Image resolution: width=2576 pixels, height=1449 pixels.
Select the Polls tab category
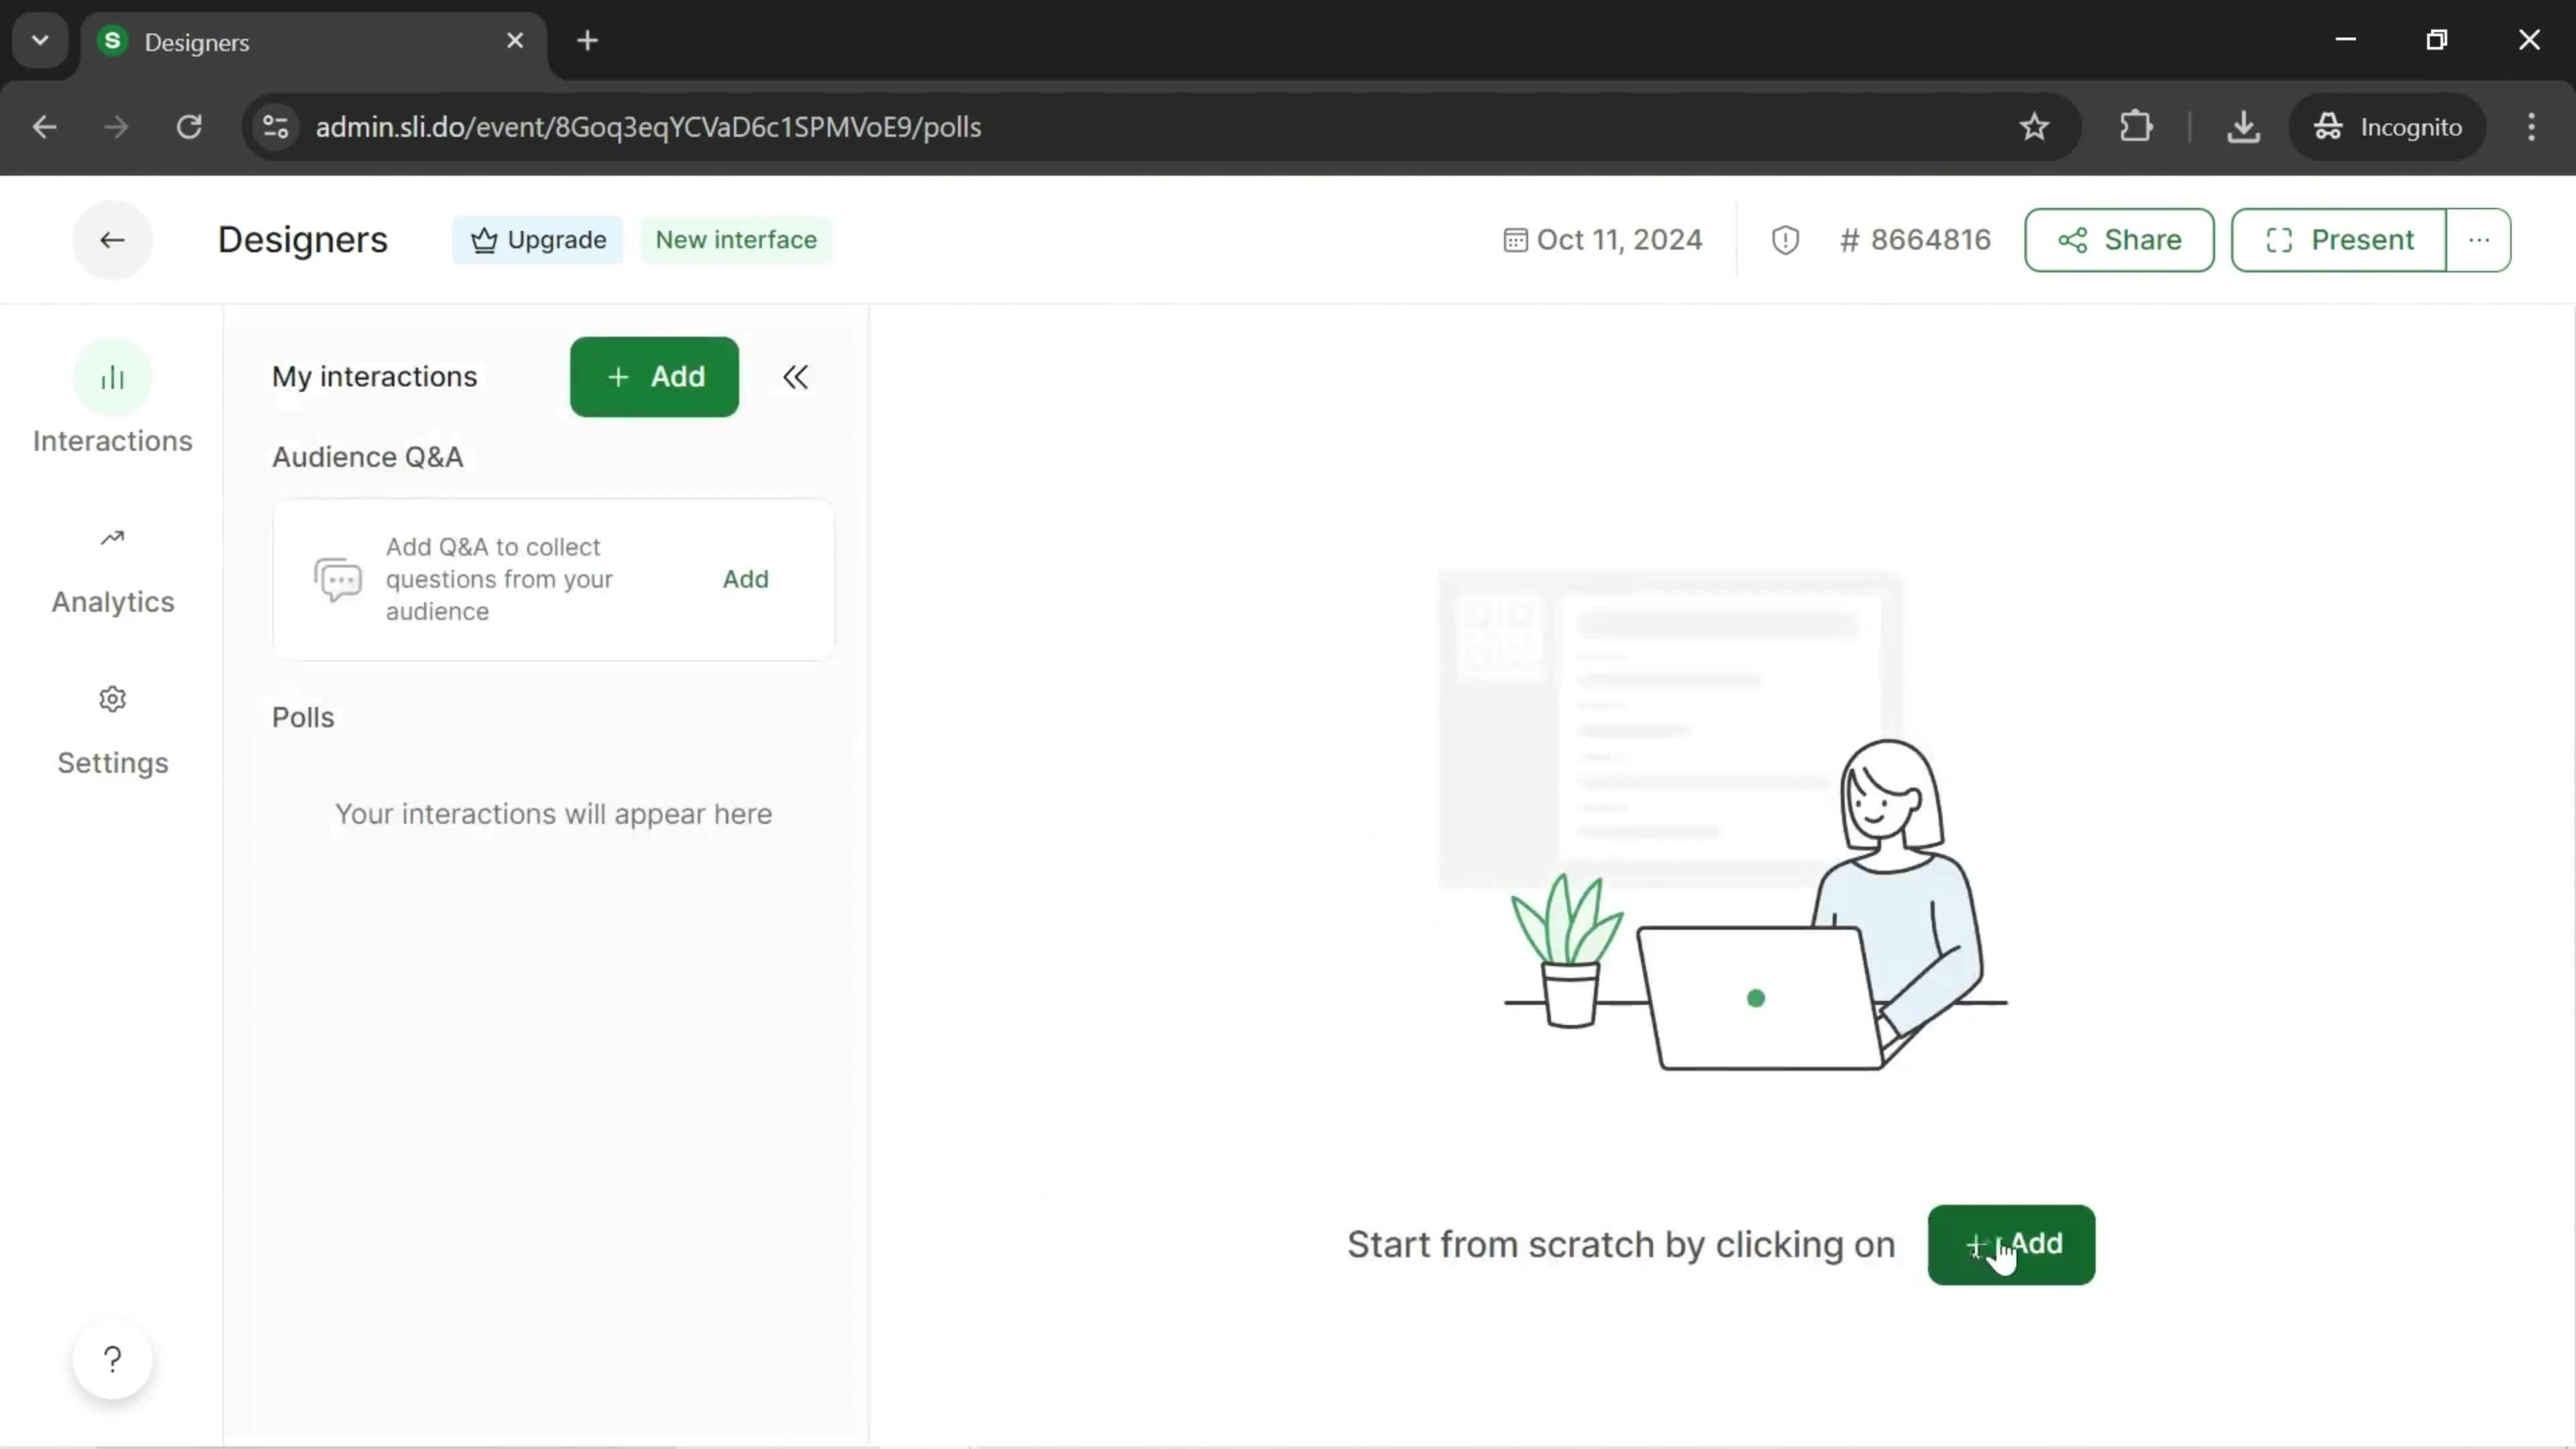click(x=303, y=716)
